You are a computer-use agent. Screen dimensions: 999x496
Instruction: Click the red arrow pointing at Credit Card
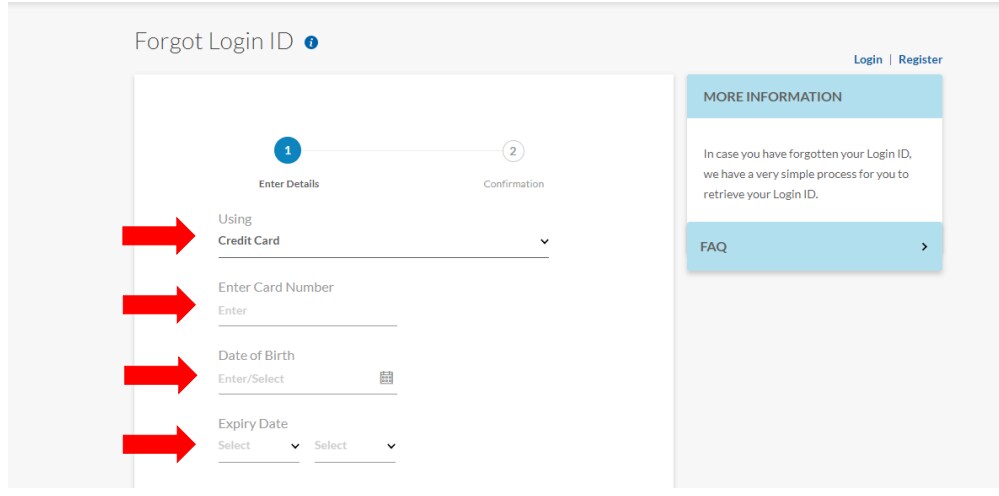coord(159,236)
